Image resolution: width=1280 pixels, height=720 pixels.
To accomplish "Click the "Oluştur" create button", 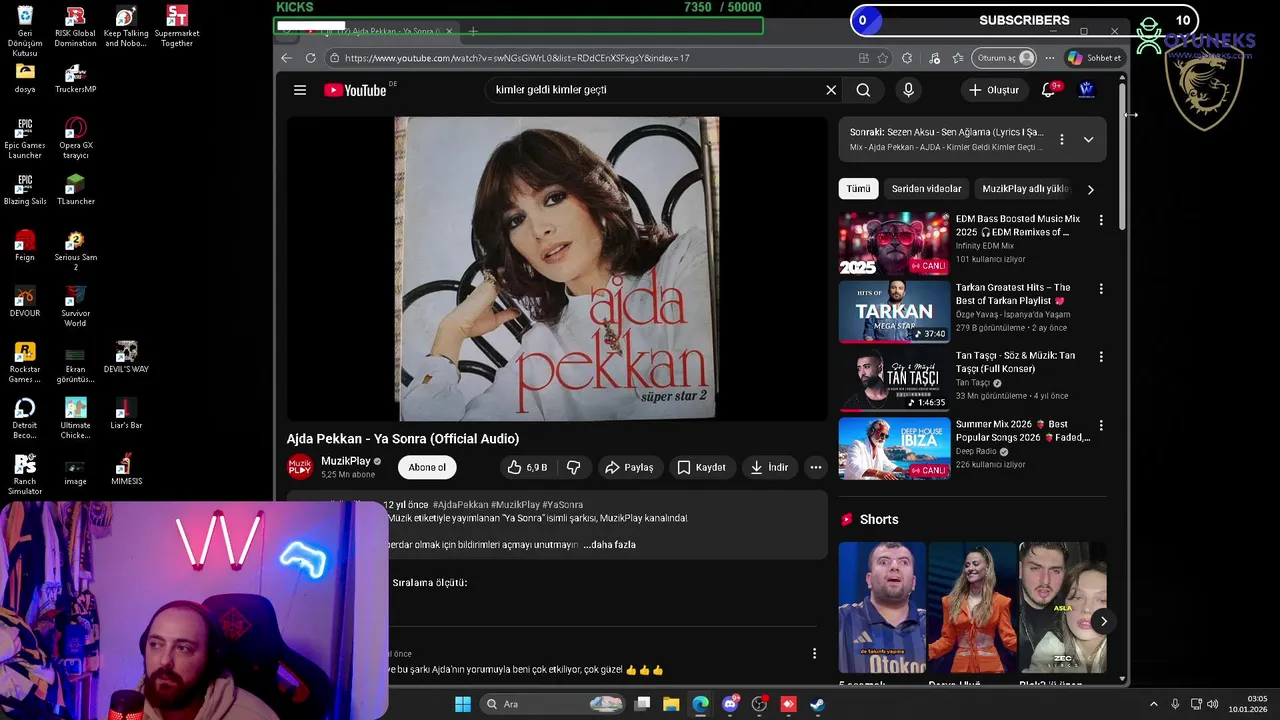I will pos(993,90).
